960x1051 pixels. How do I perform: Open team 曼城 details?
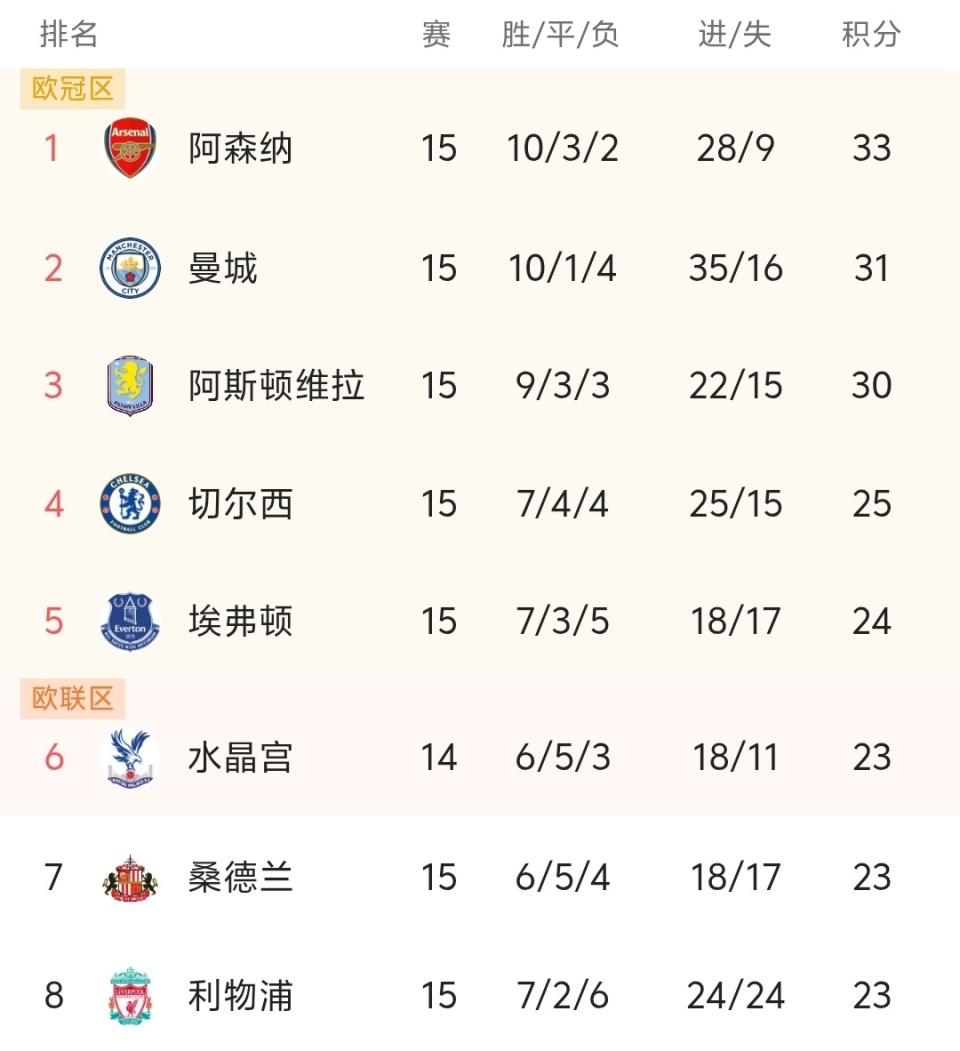[x=223, y=268]
